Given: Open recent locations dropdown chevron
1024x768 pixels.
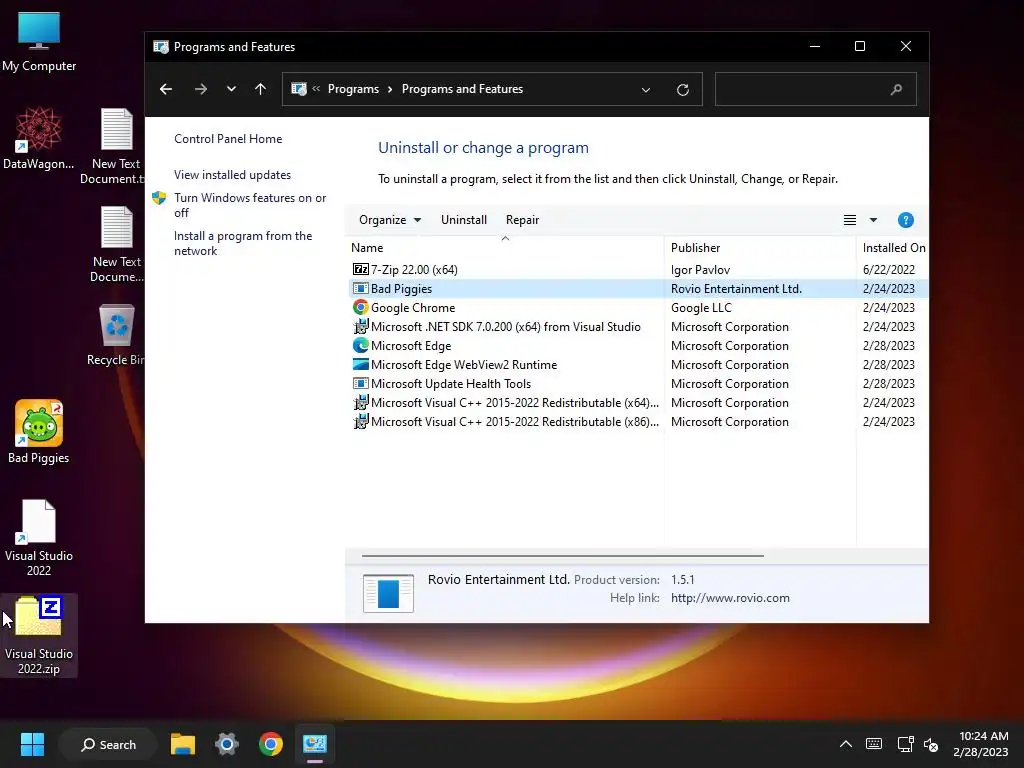Looking at the screenshot, I should [231, 89].
